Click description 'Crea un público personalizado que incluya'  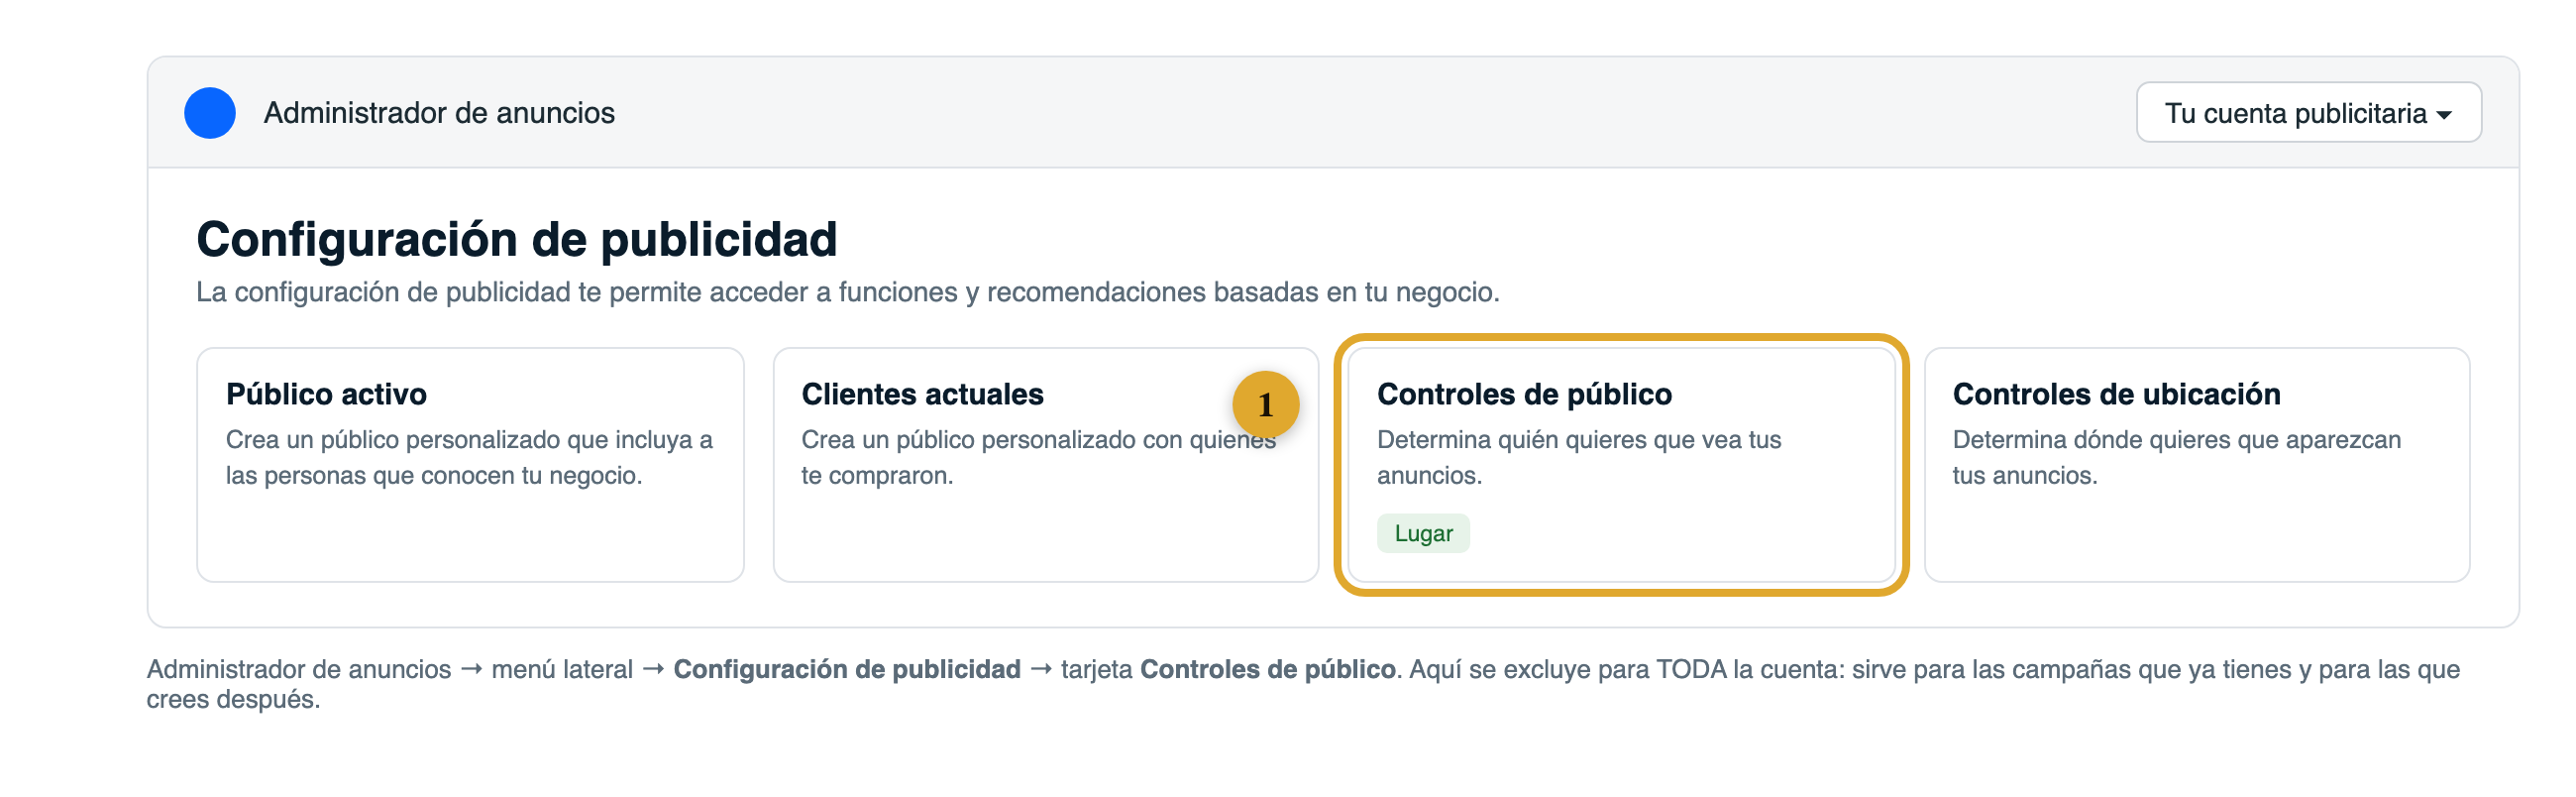tap(469, 457)
